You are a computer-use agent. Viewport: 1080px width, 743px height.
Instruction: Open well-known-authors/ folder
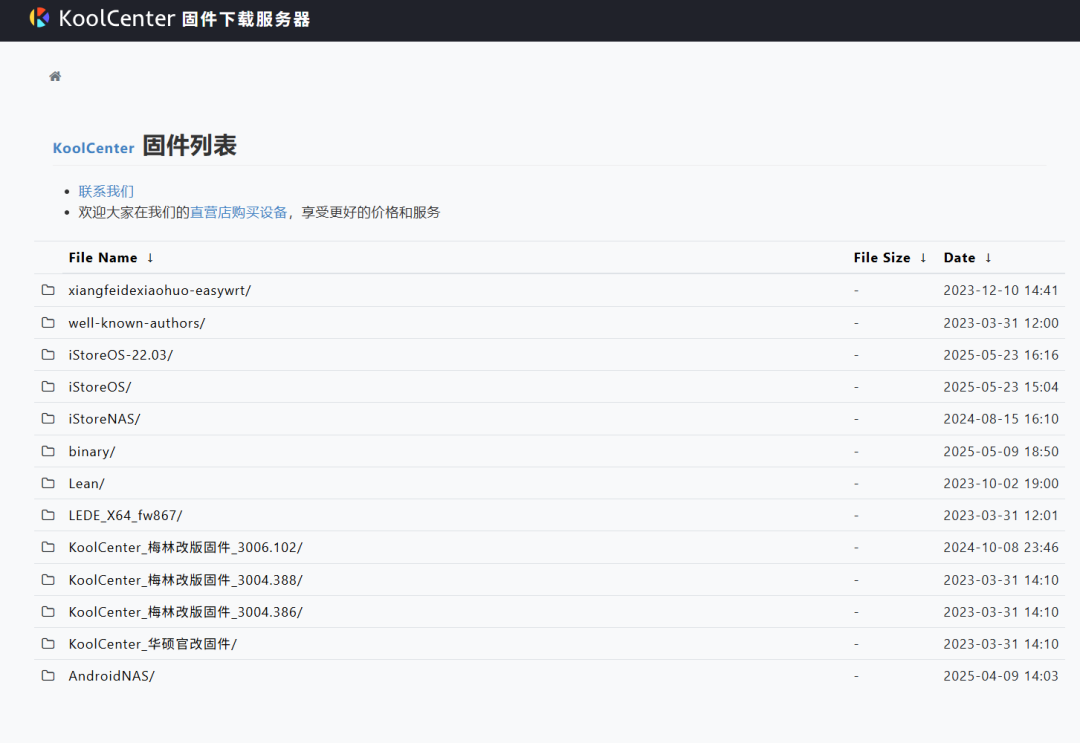coord(136,323)
